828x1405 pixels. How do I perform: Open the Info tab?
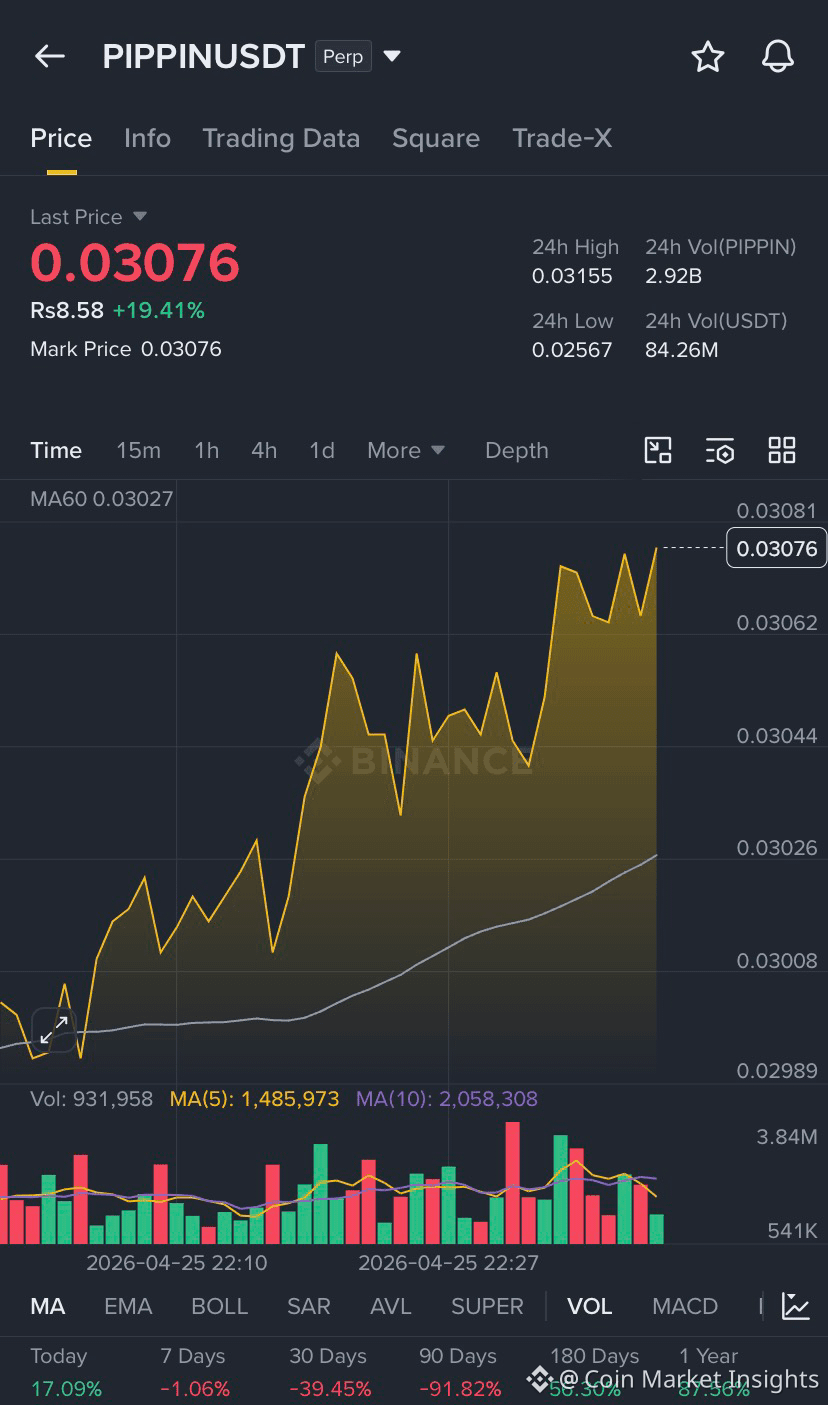[147, 138]
